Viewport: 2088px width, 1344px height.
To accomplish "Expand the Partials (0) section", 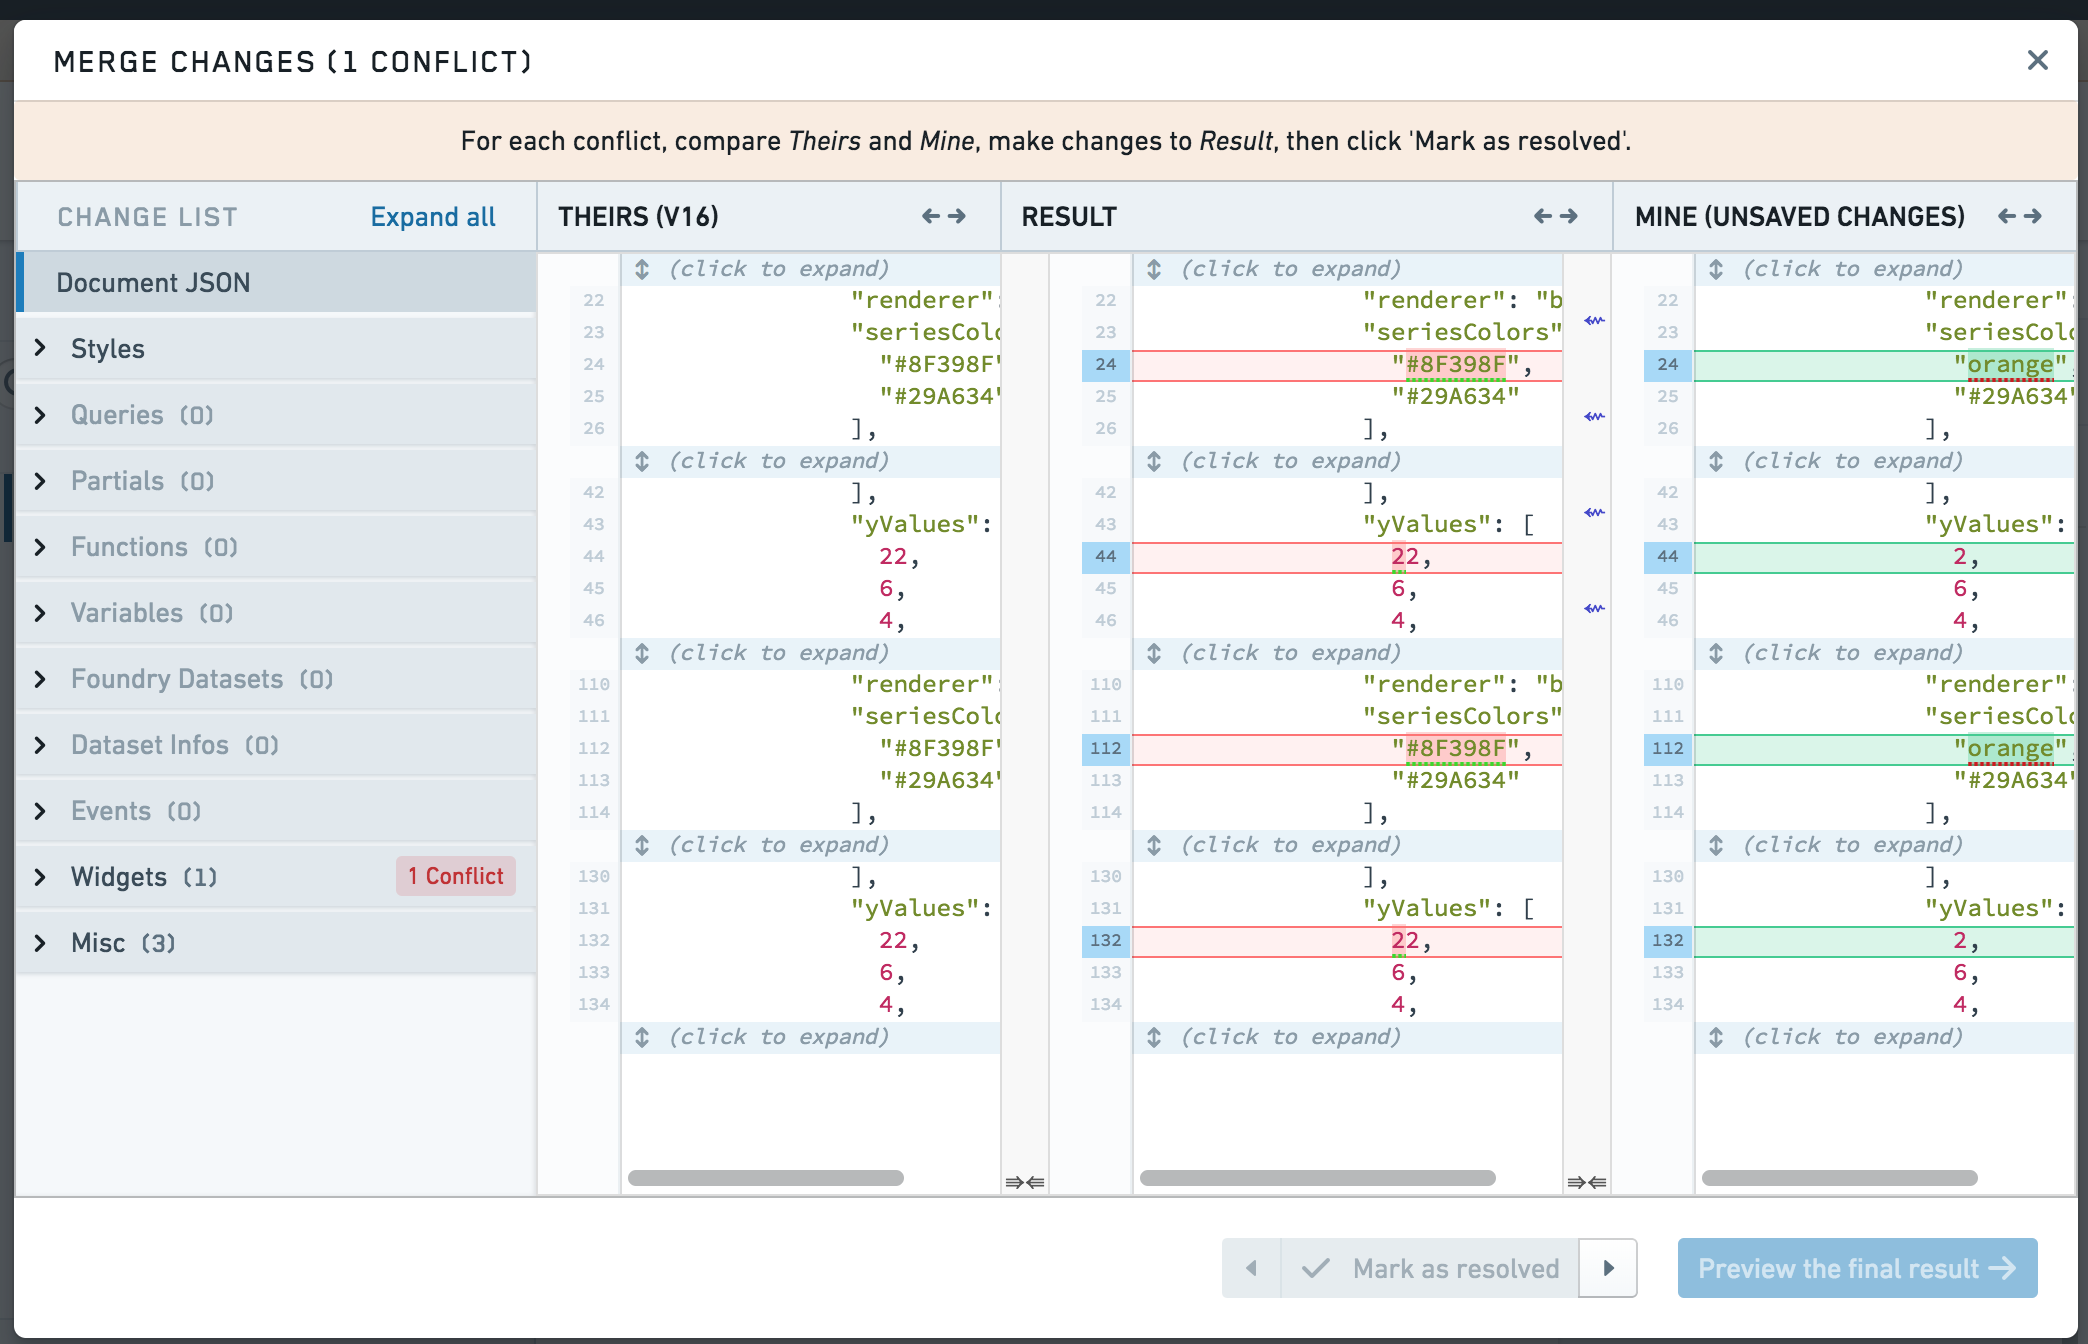I will point(40,480).
